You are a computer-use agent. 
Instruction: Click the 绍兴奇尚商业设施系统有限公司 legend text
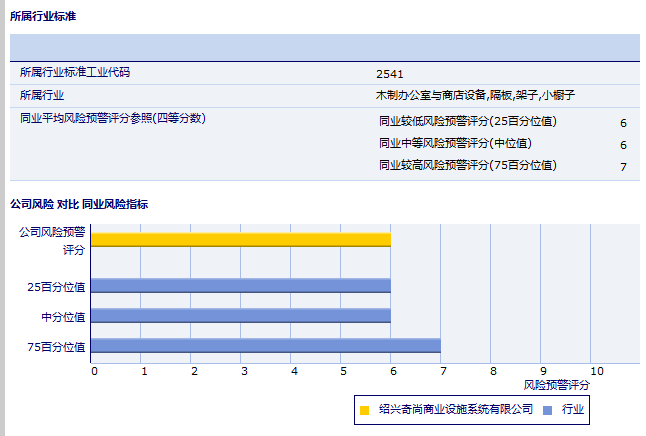tap(454, 410)
